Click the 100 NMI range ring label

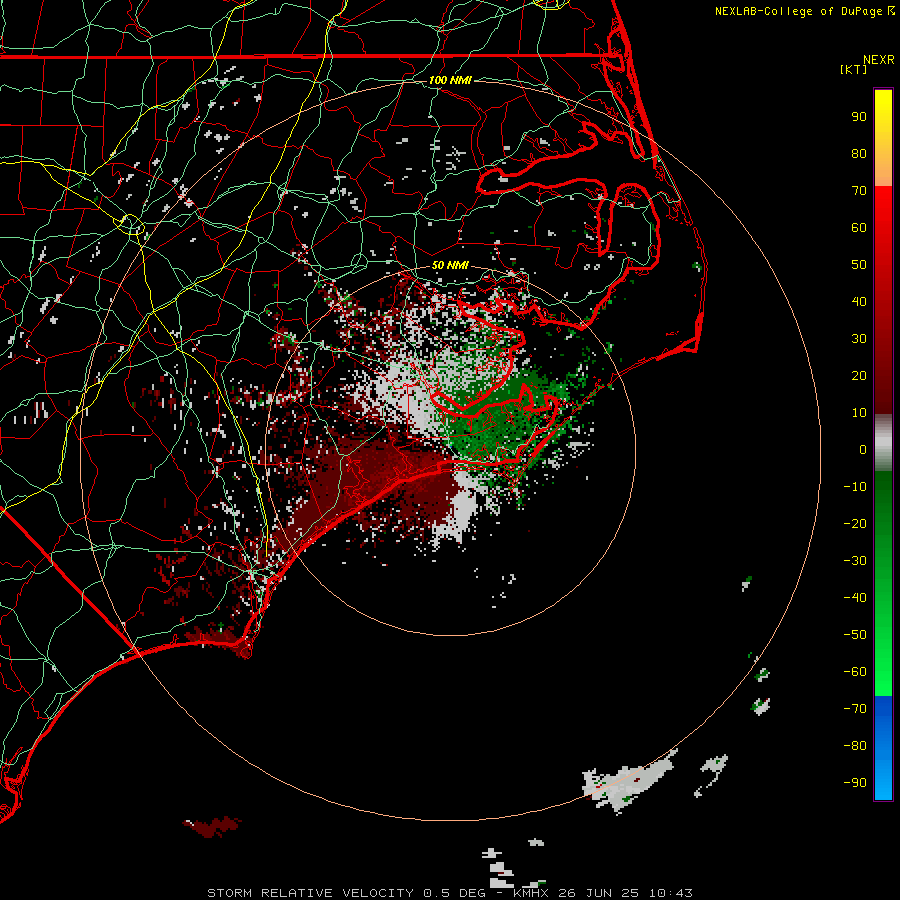[x=450, y=80]
